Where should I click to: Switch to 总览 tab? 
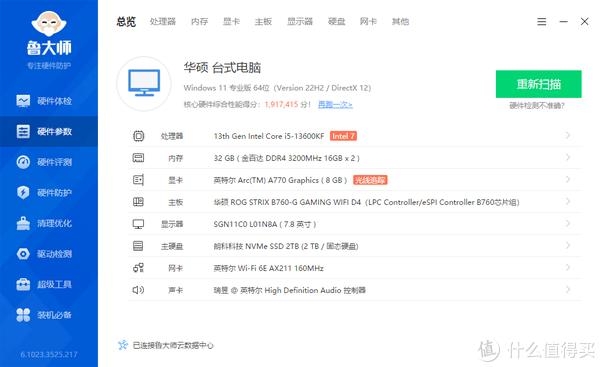(126, 21)
